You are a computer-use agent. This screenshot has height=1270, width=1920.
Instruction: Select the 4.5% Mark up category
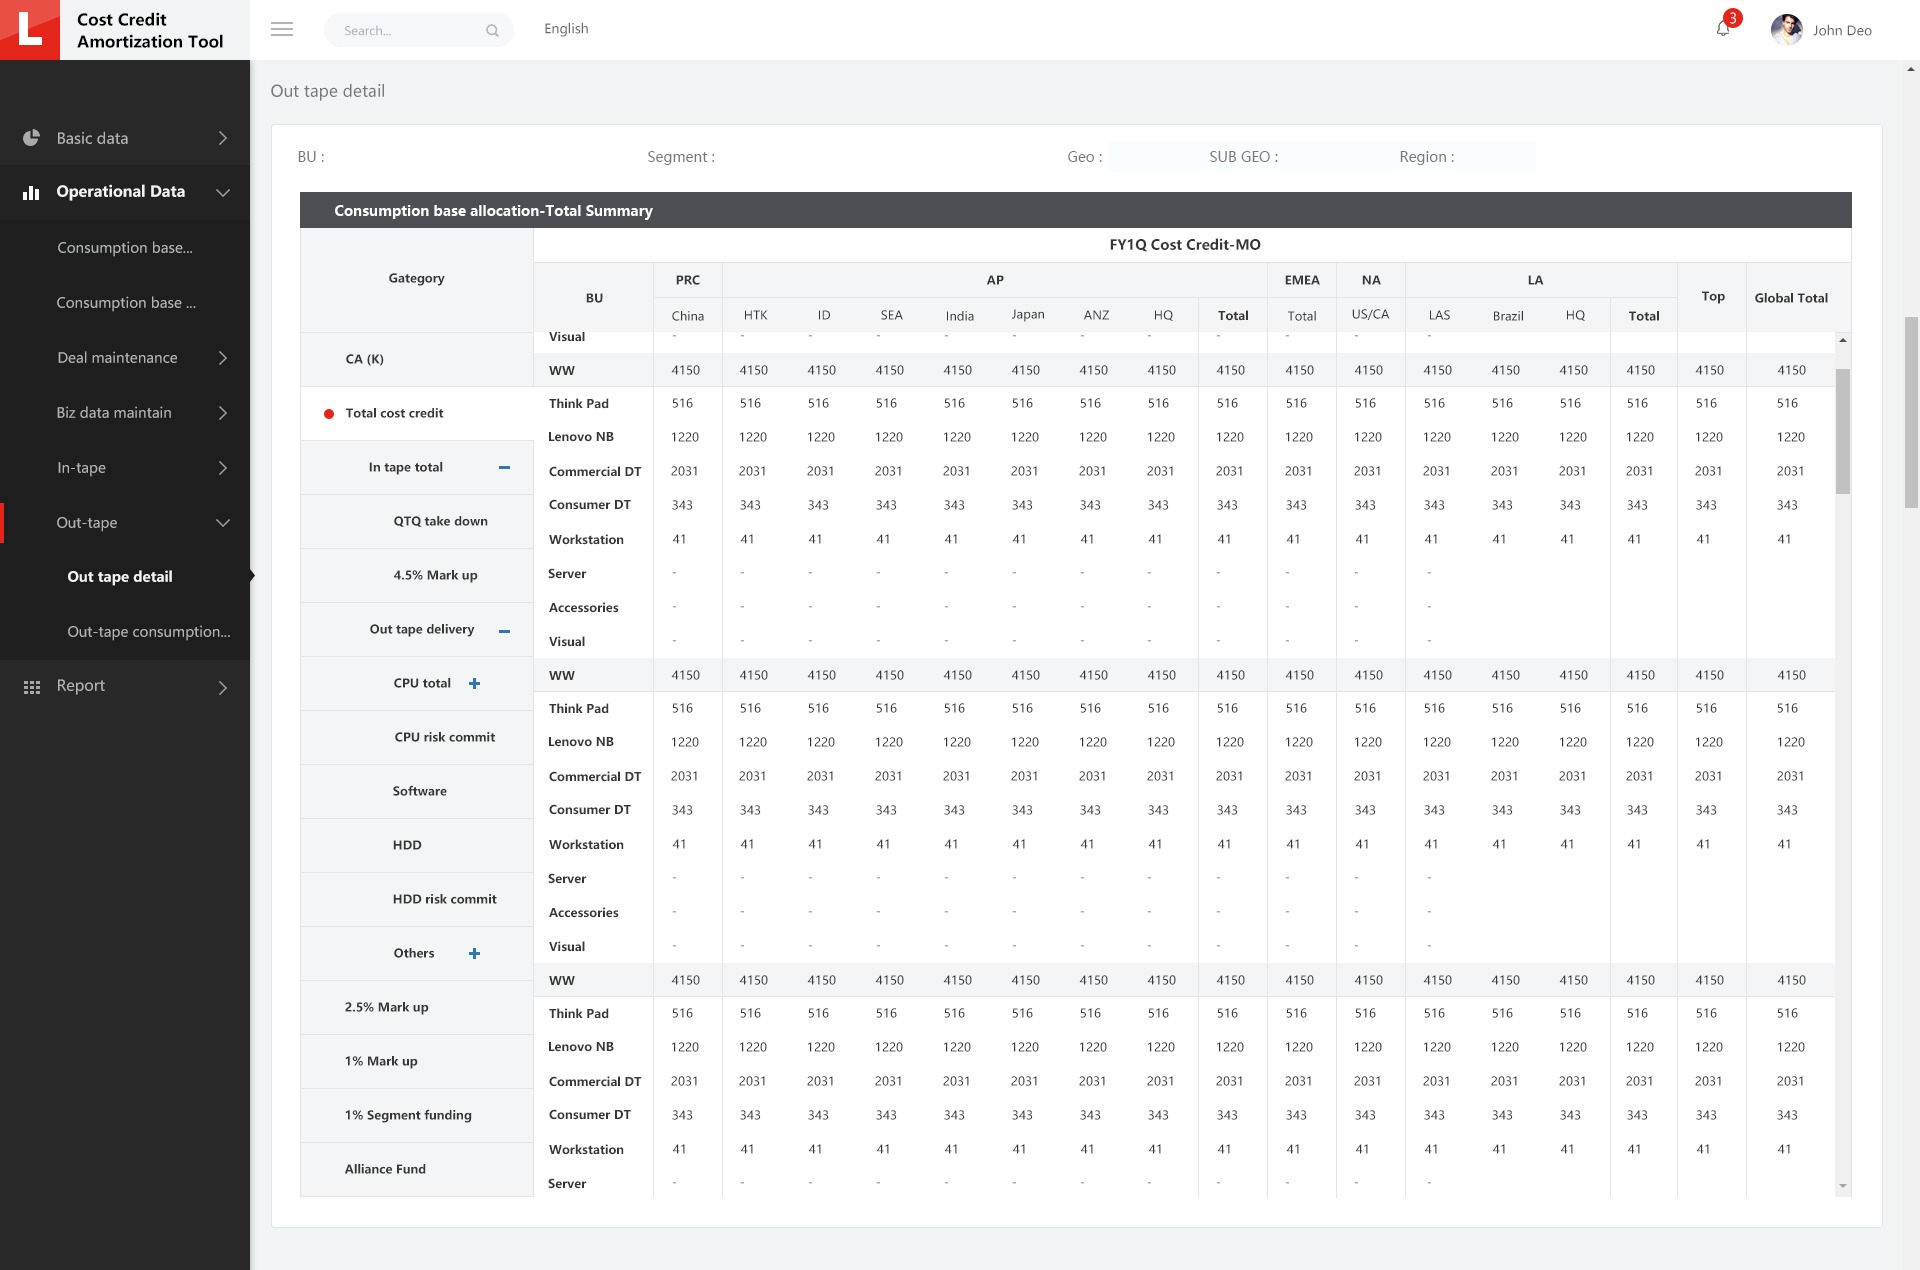pos(417,575)
